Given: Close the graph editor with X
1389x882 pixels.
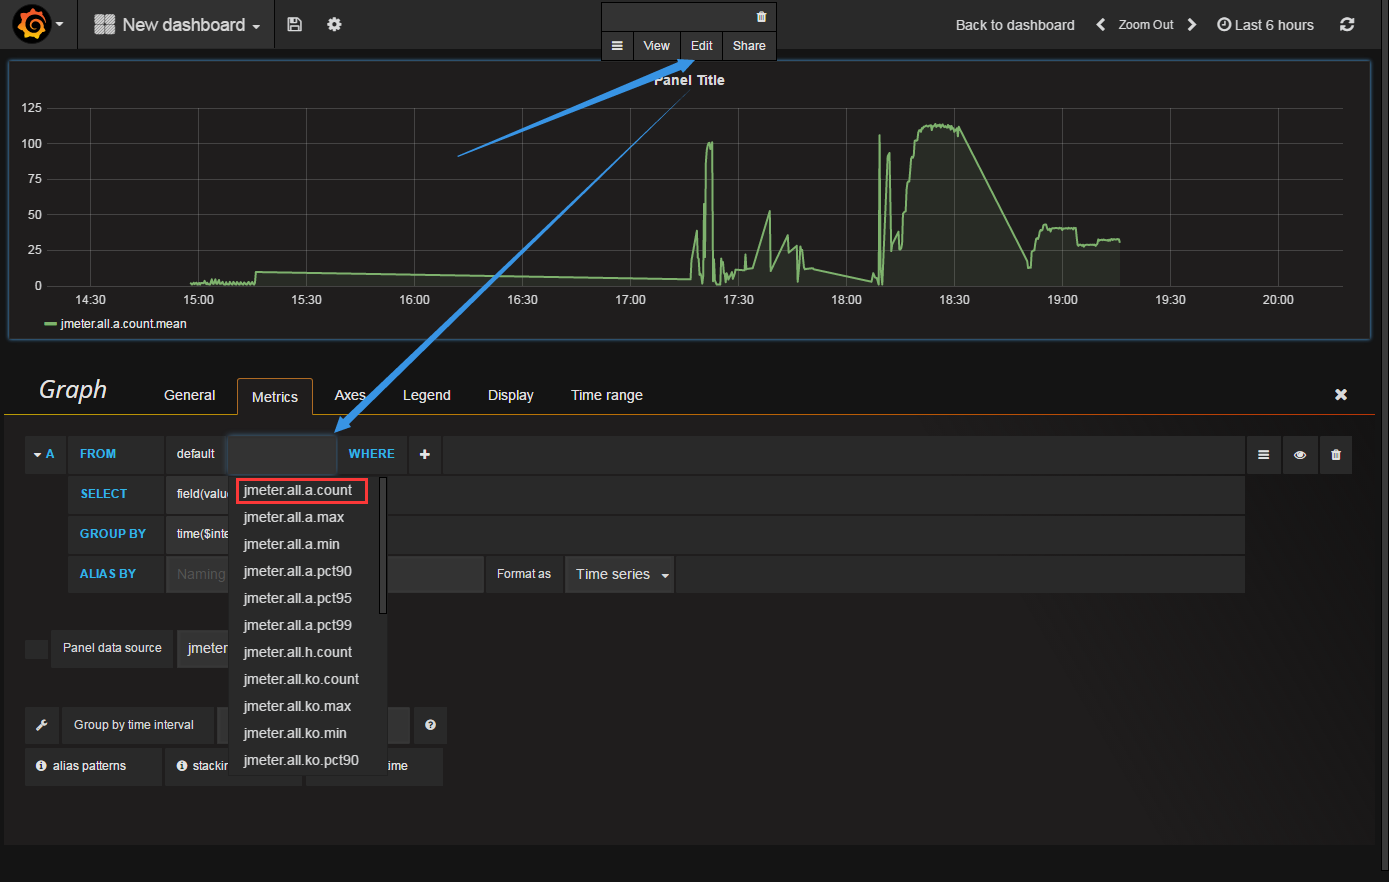Looking at the screenshot, I should point(1341,395).
